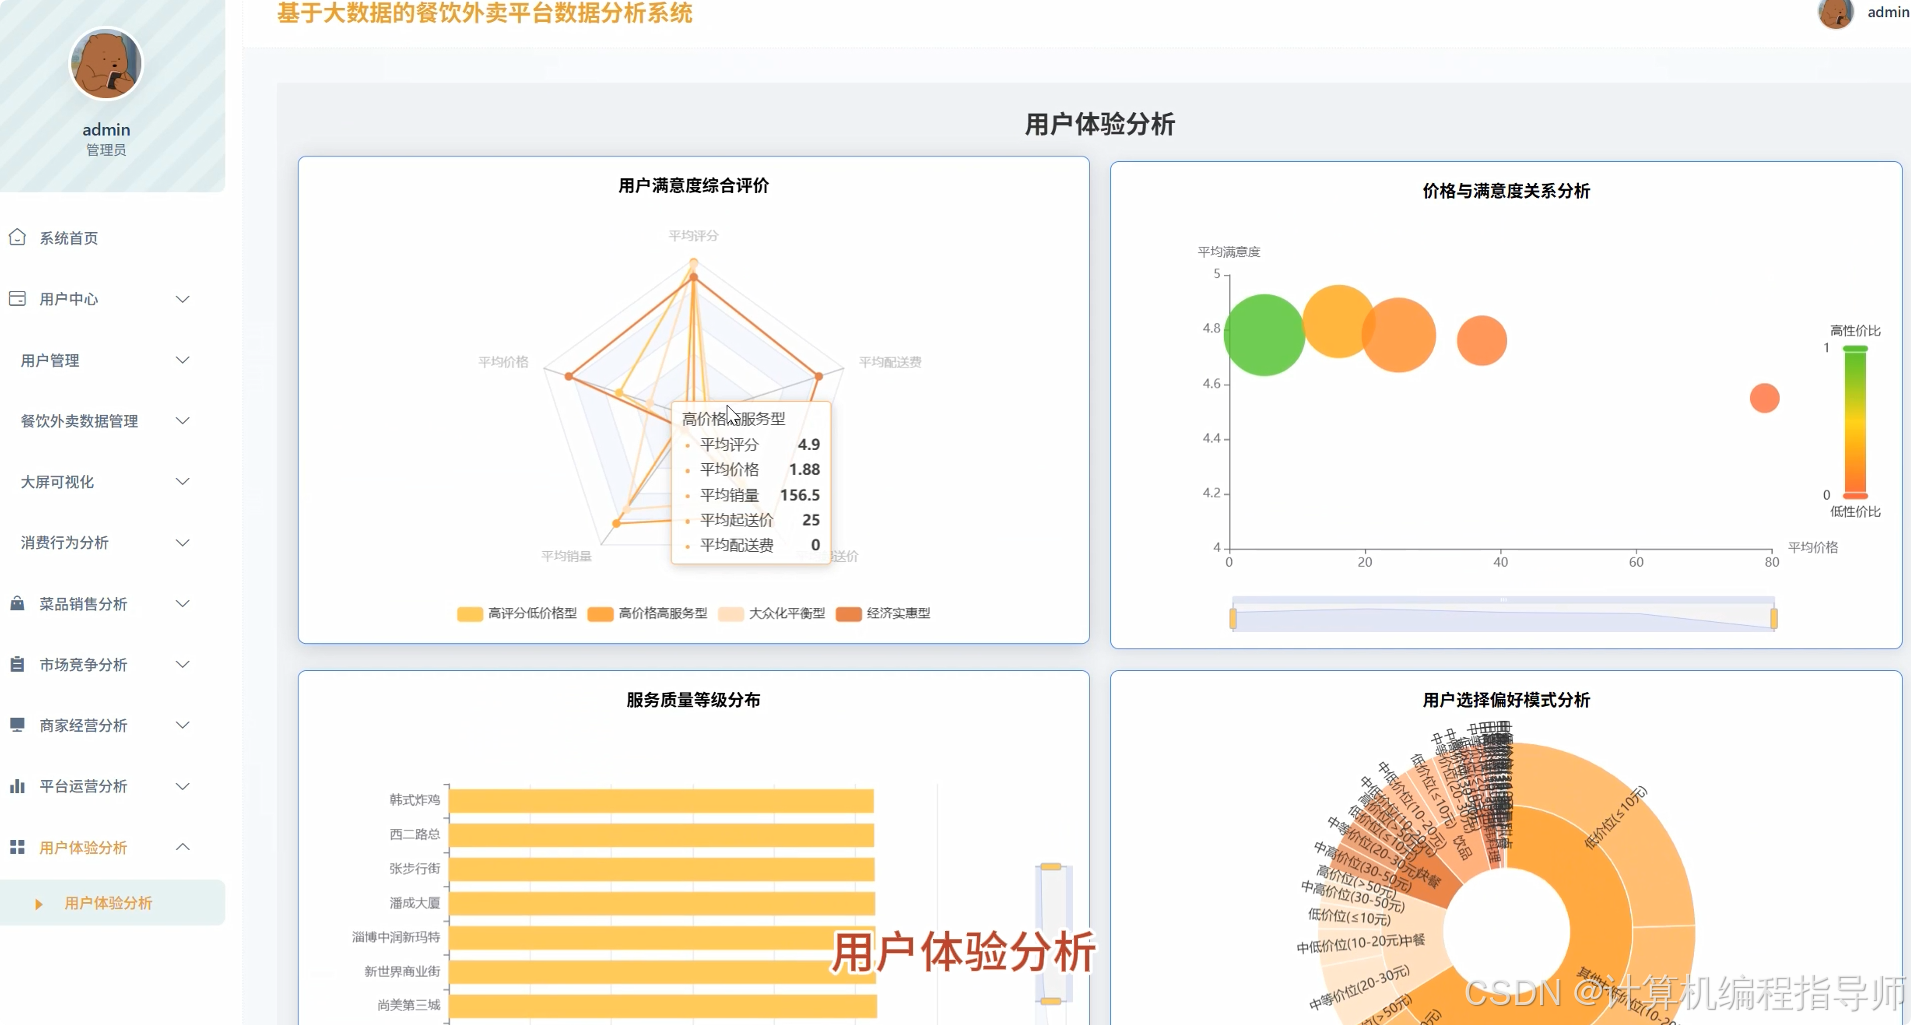The image size is (1911, 1025).
Task: Open the 消费行为分析 menu item
Action: point(100,542)
